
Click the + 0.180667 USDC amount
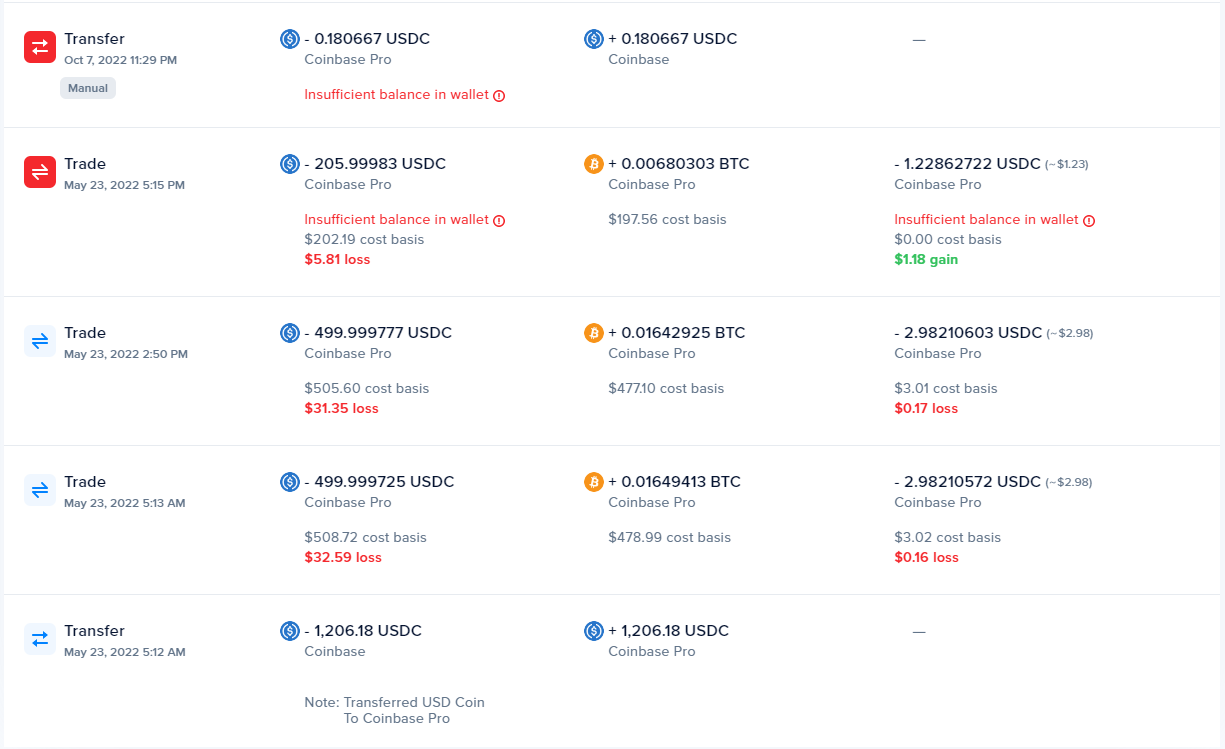point(672,39)
